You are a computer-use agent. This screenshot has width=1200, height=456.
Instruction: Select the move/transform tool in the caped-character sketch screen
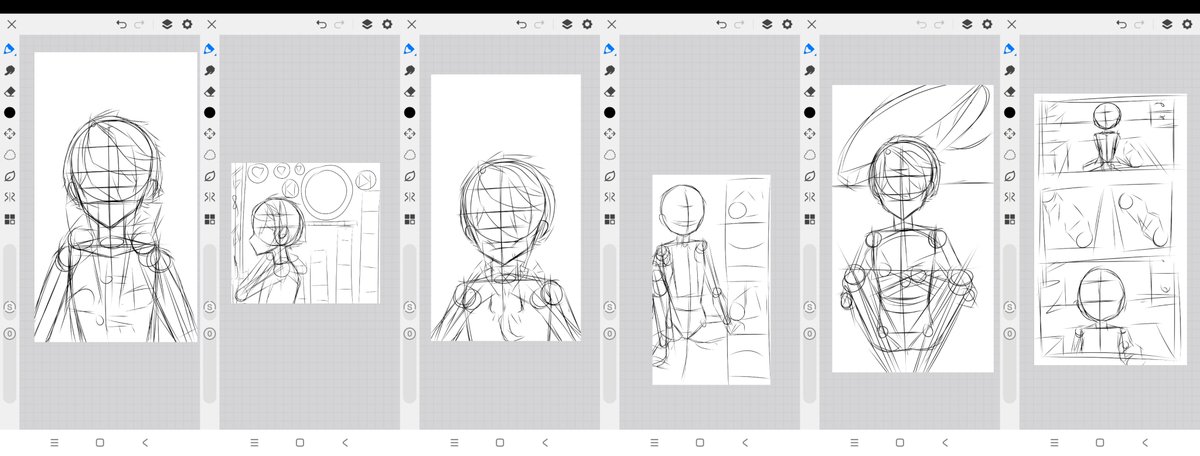click(x=9, y=134)
